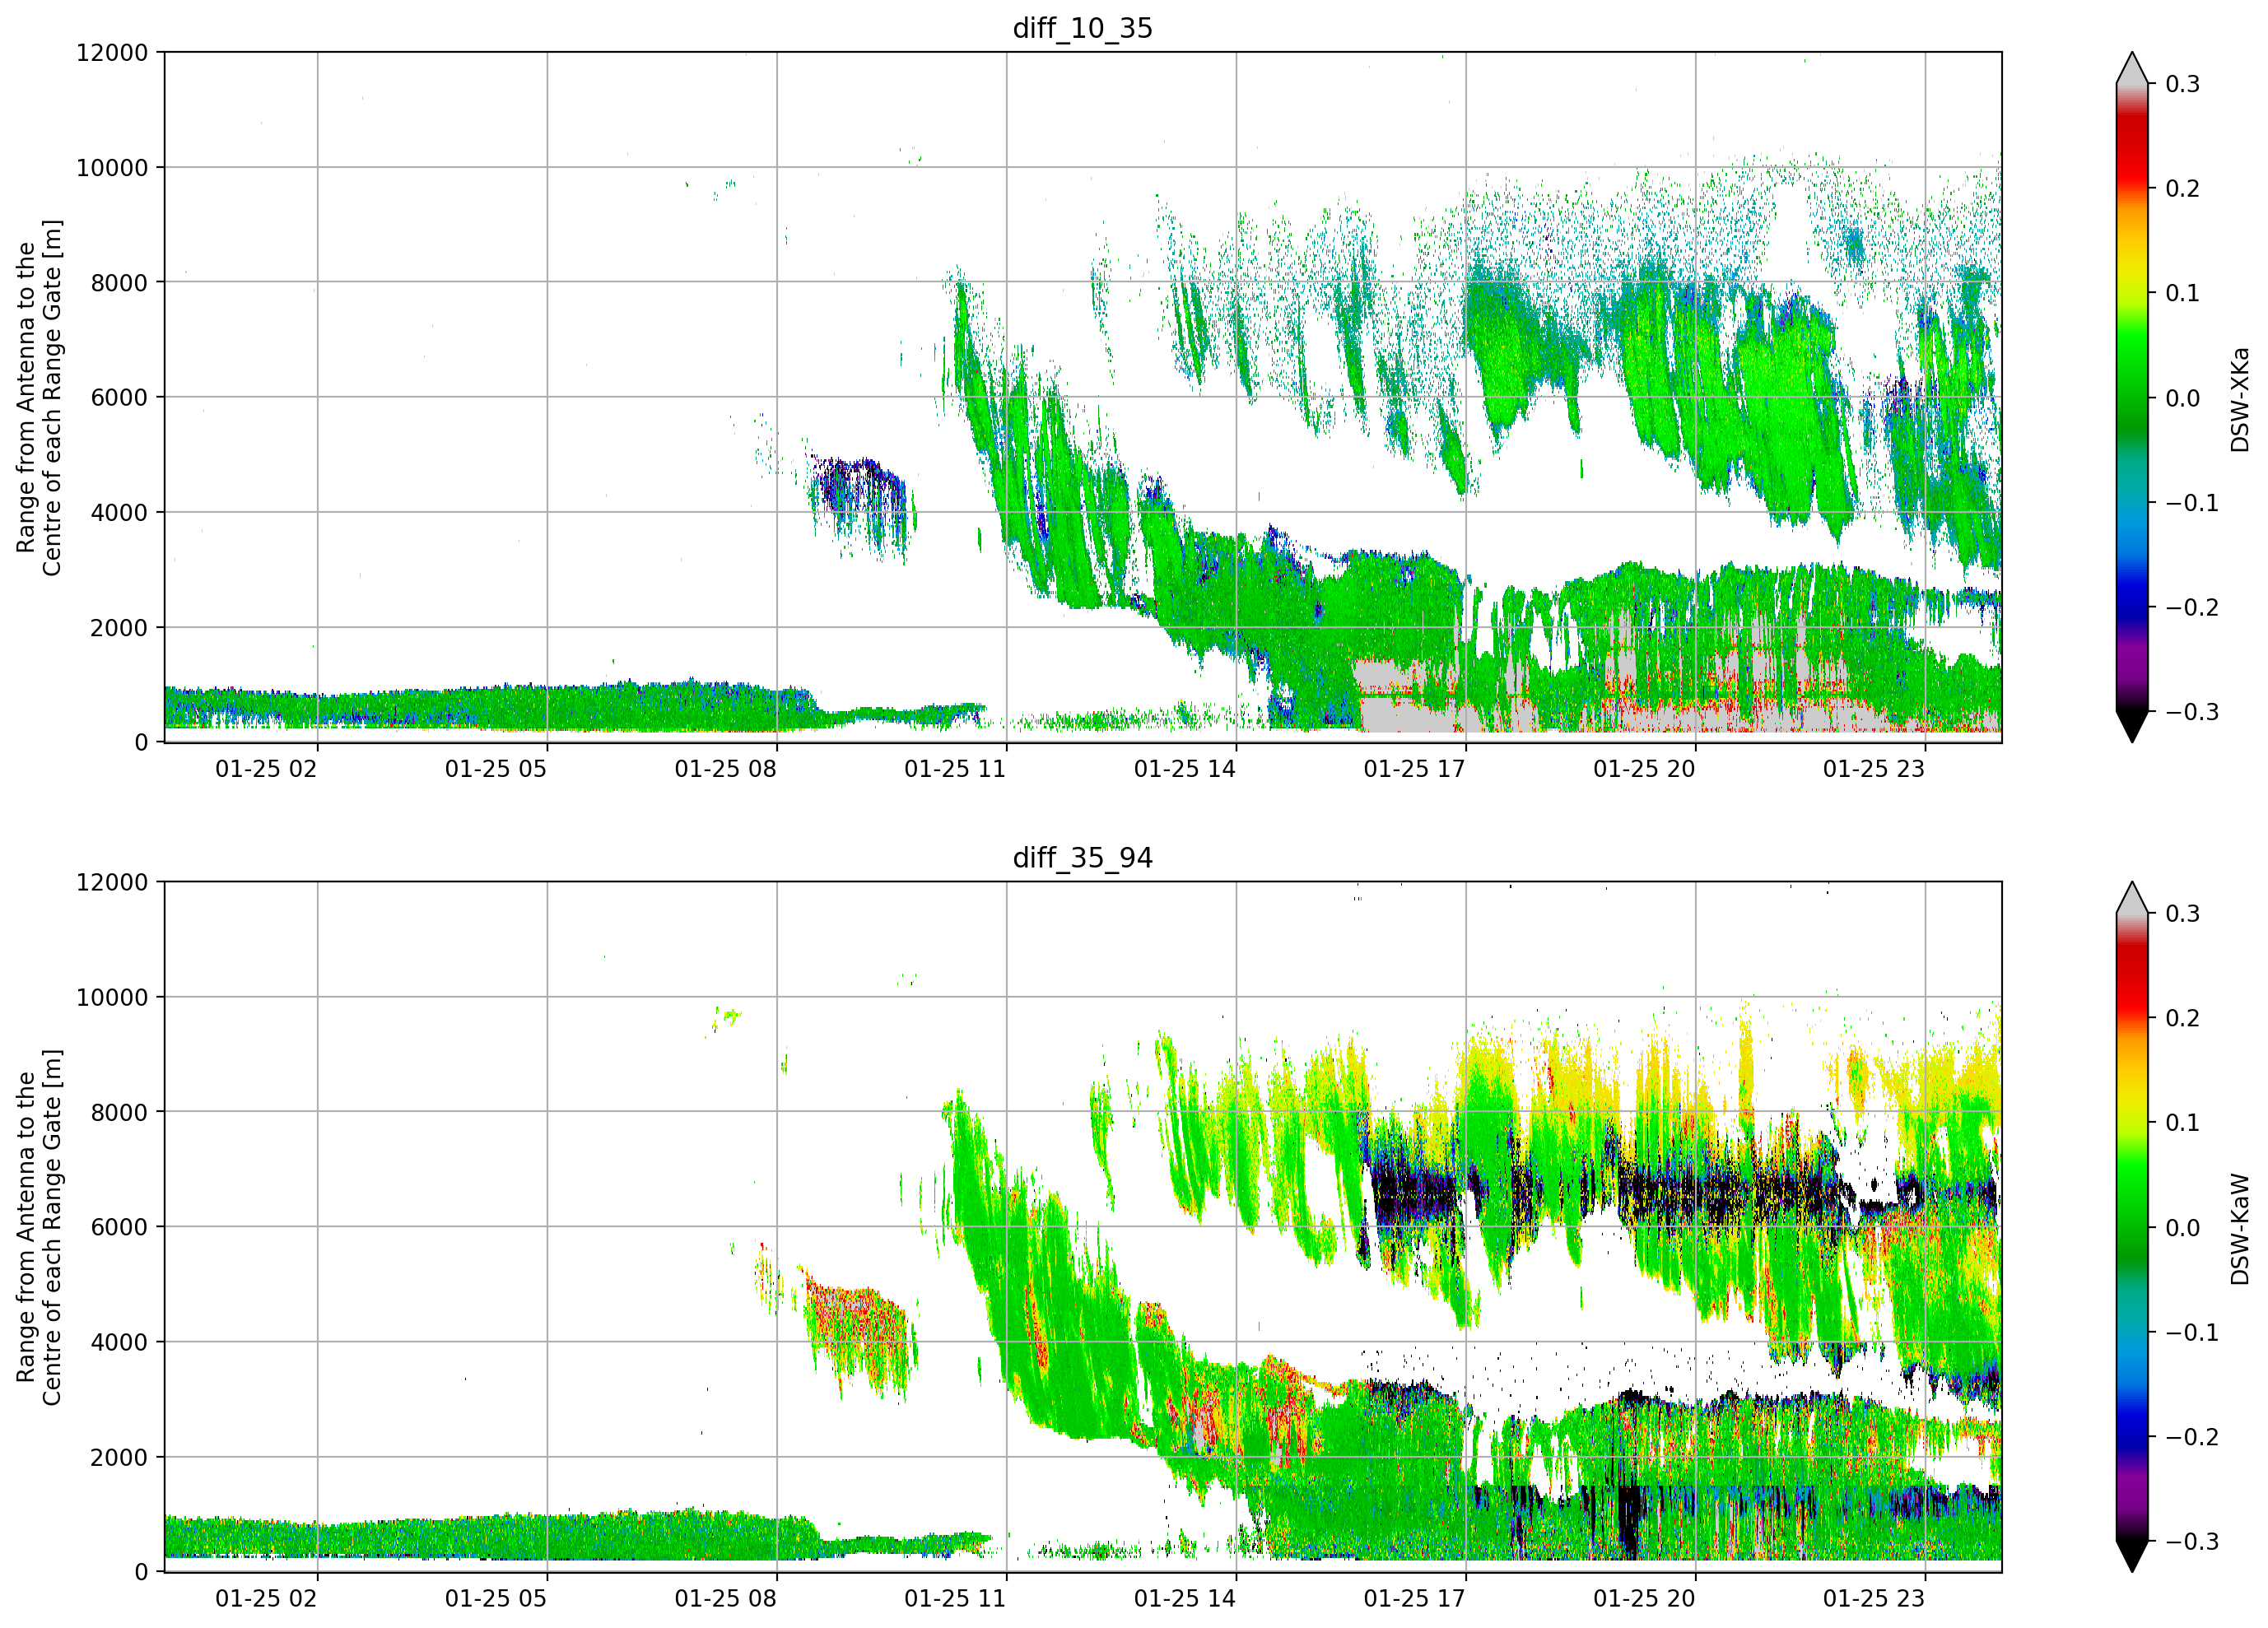Select the DSW-XKa colorbar label

(2239, 399)
